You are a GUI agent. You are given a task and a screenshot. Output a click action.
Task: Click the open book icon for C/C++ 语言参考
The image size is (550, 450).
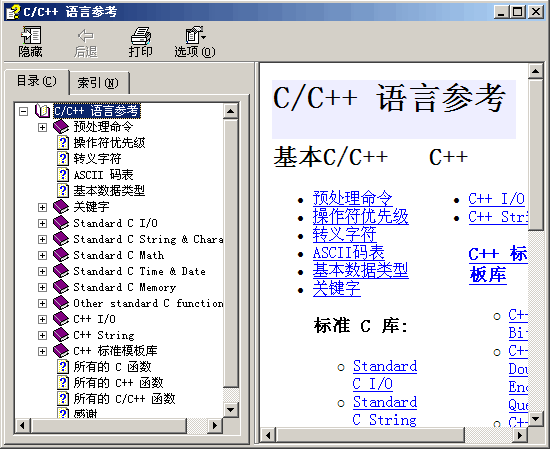42,111
